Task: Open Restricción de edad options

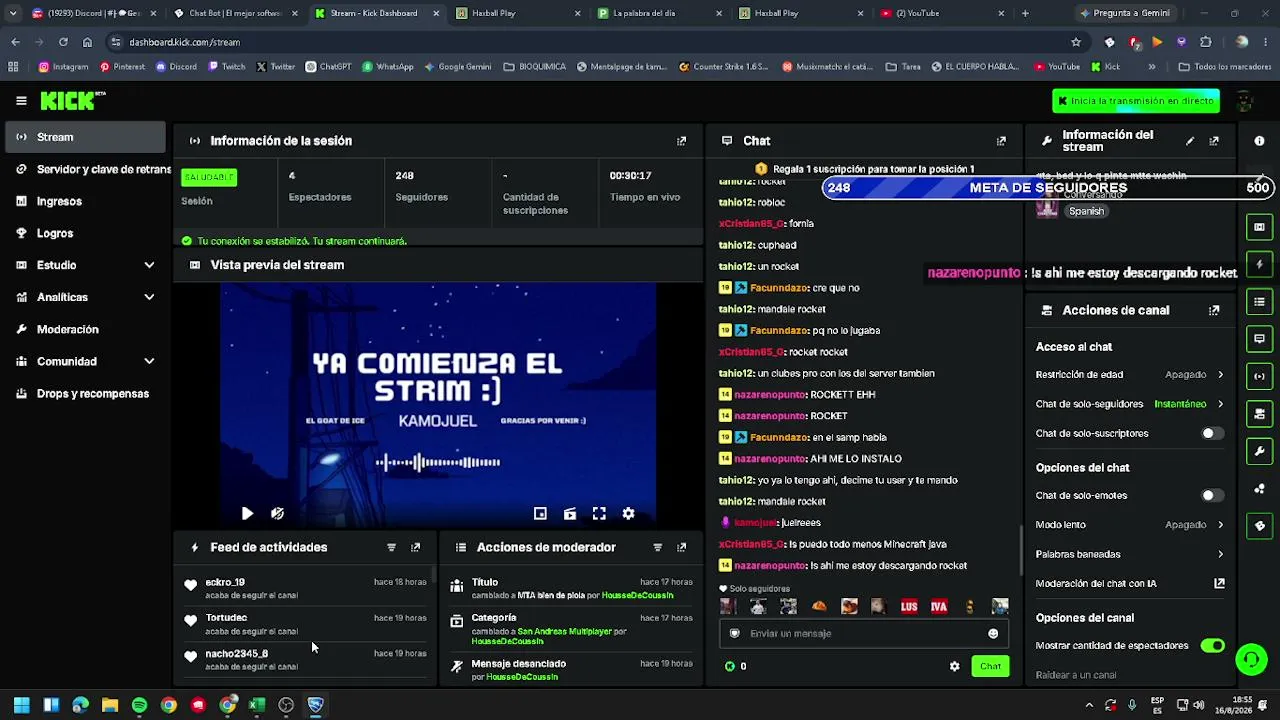Action: [1130, 374]
